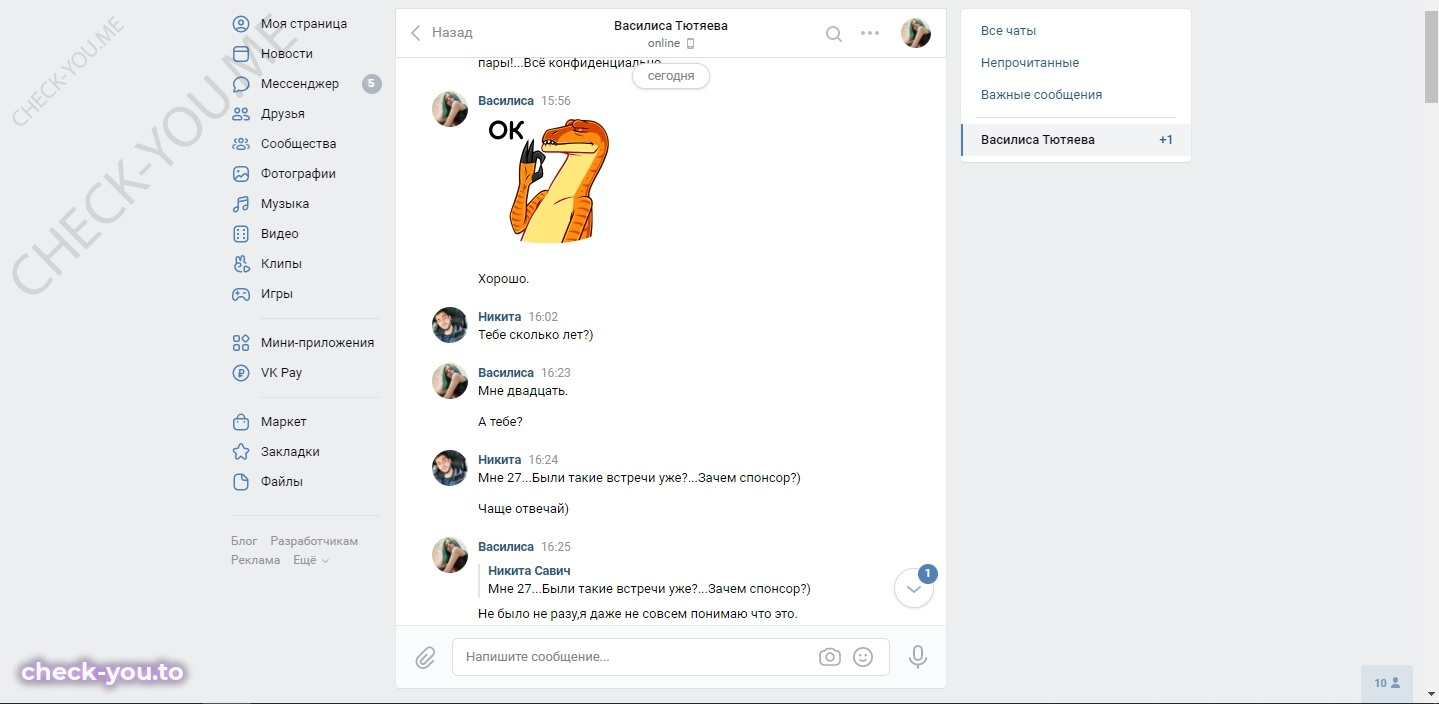Open Музыка note icon
Screen dimensions: 1439x704
tap(240, 204)
